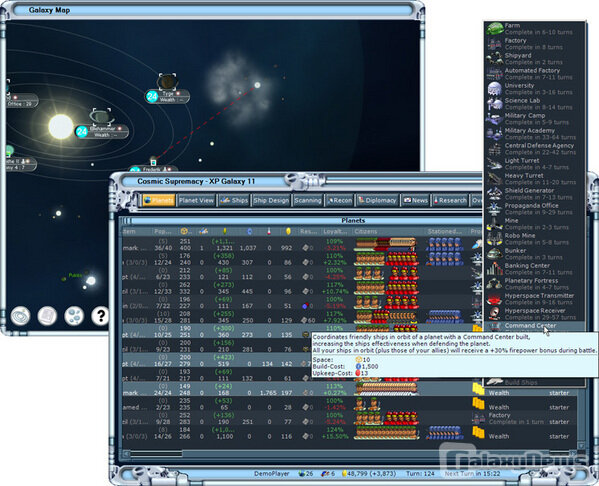Choose Factory in the build list
599x486 pixels.
[x=535, y=44]
